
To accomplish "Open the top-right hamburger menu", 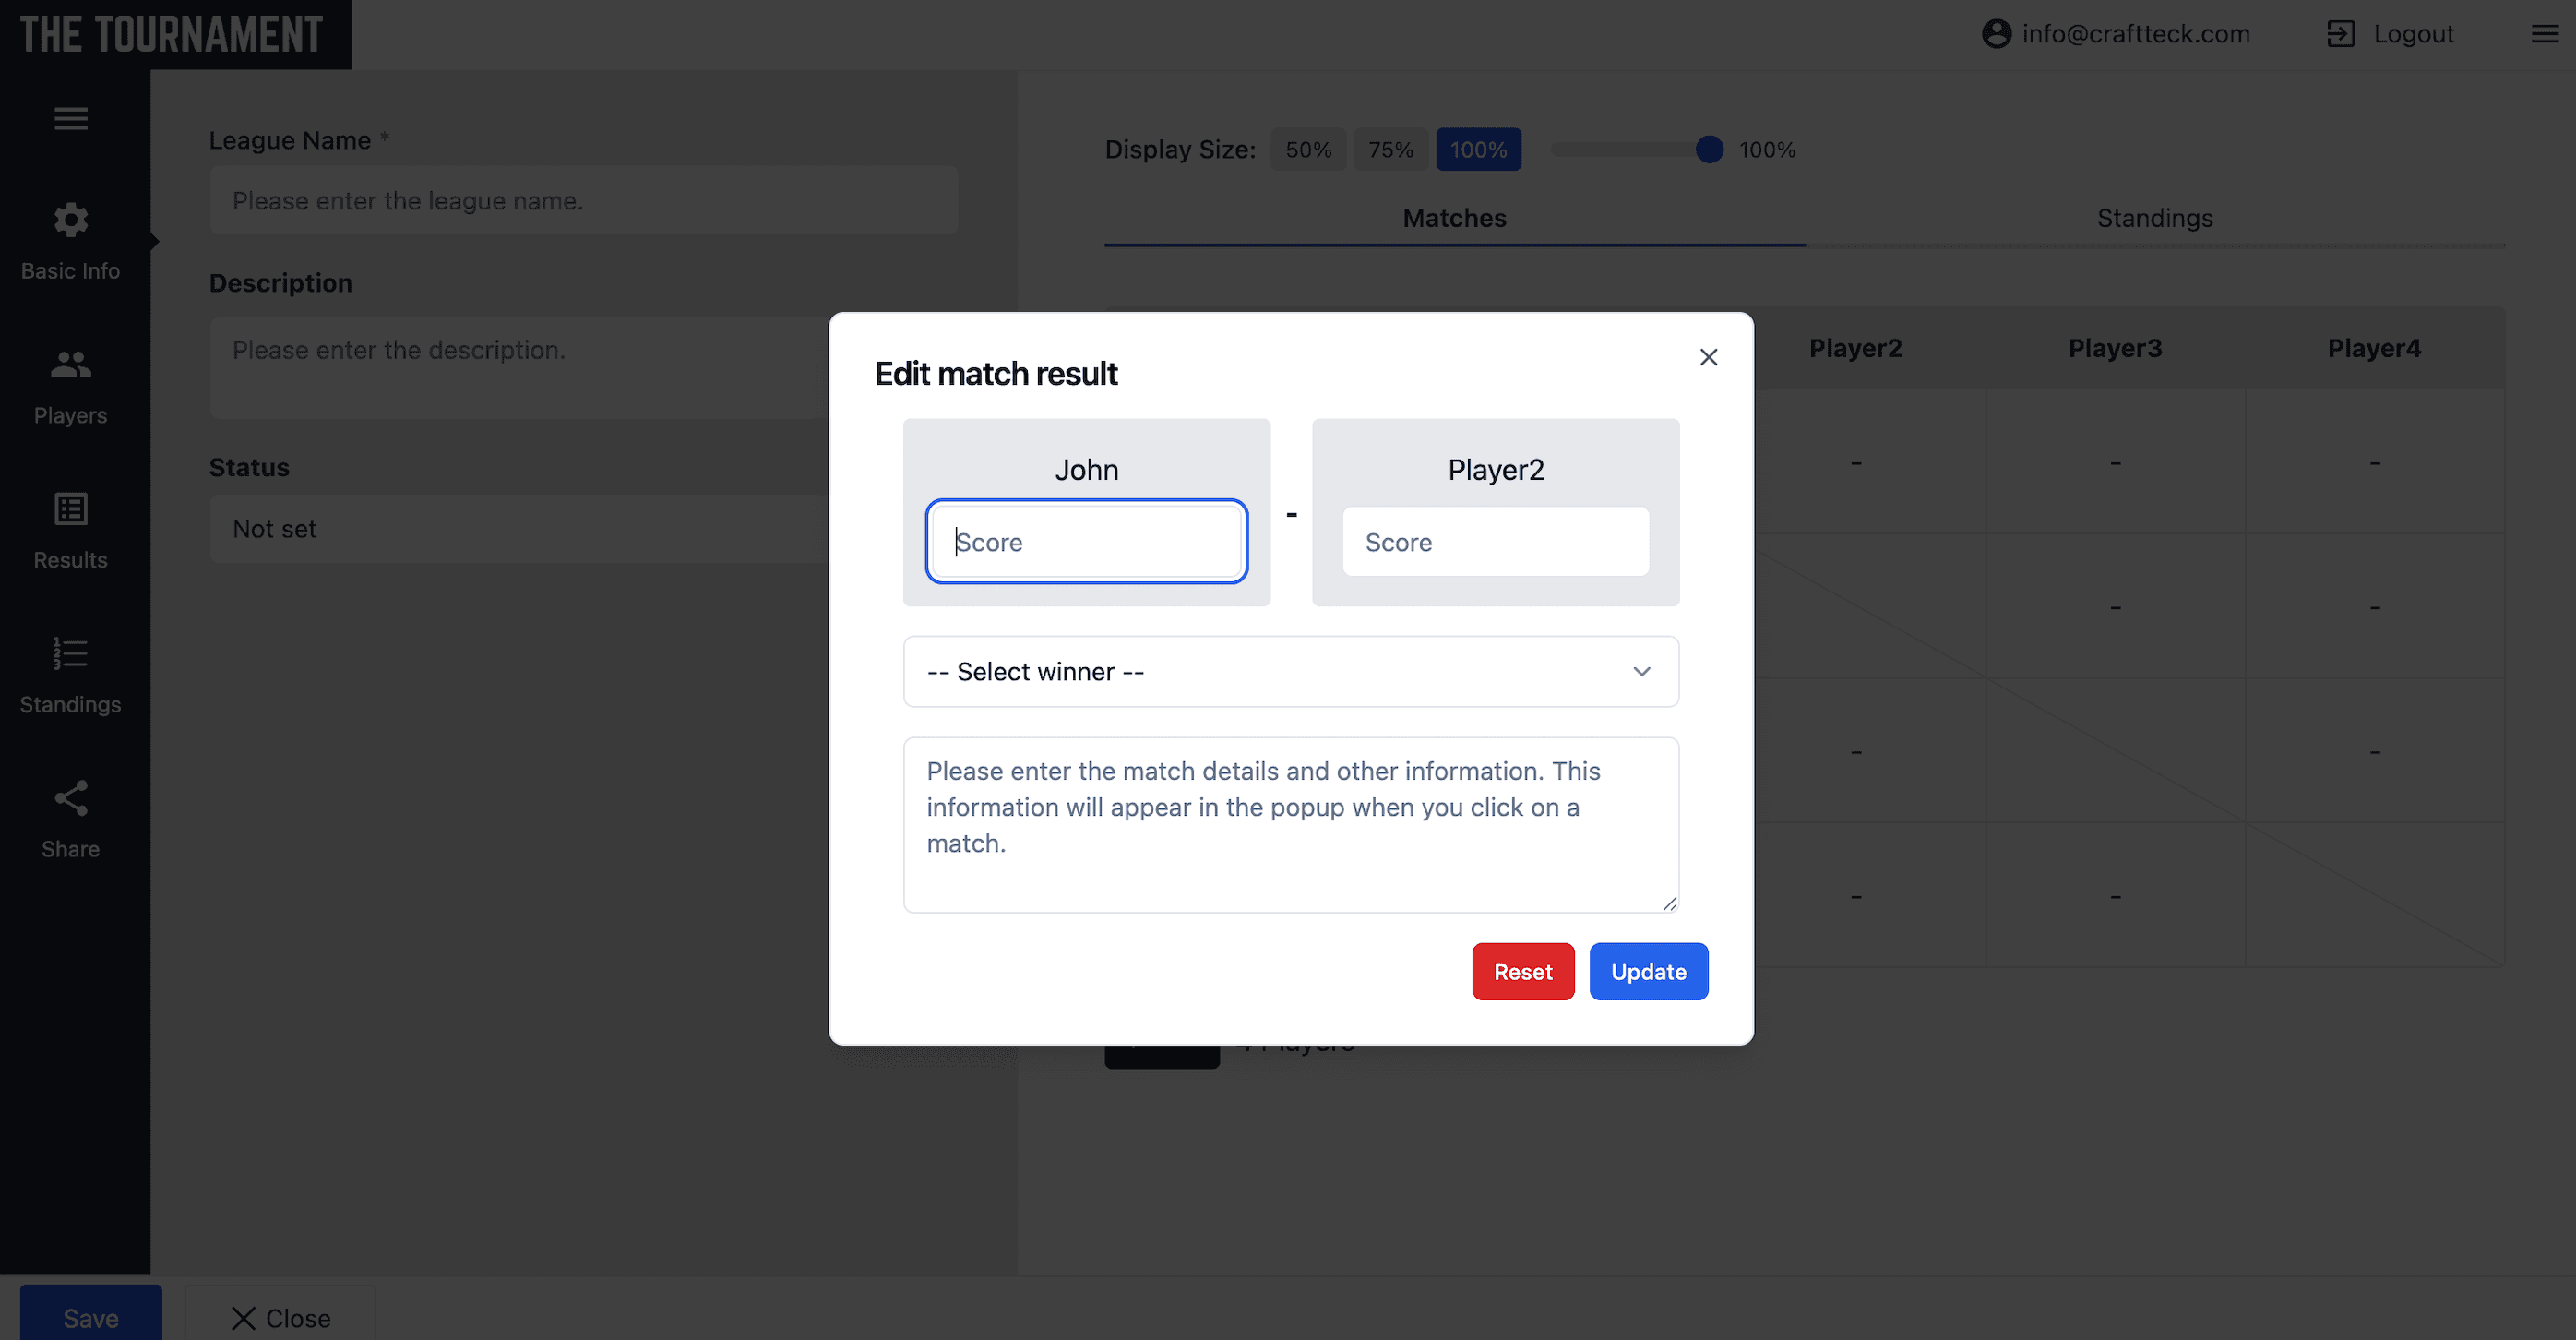I will coord(2544,34).
